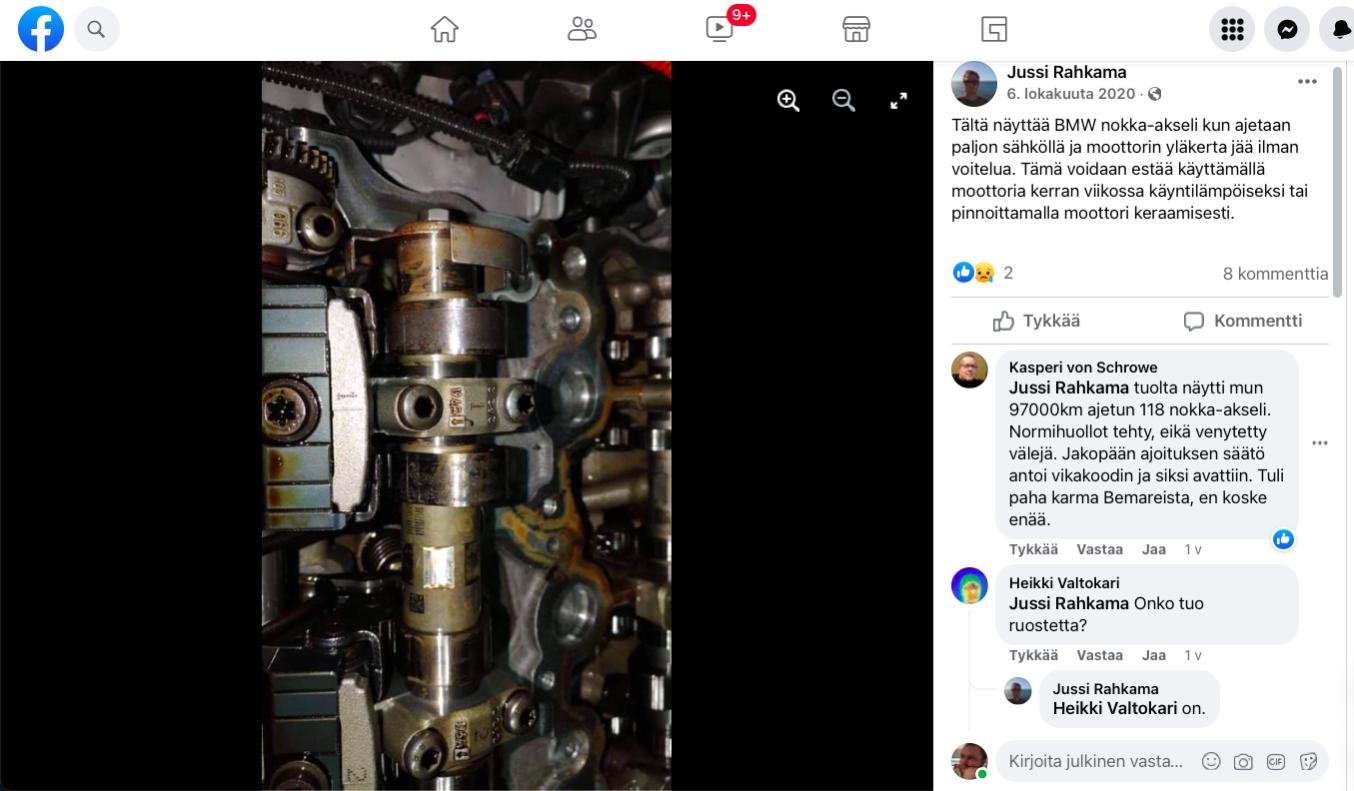Open the Facebook search icon
The image size is (1354, 791).
tap(96, 30)
